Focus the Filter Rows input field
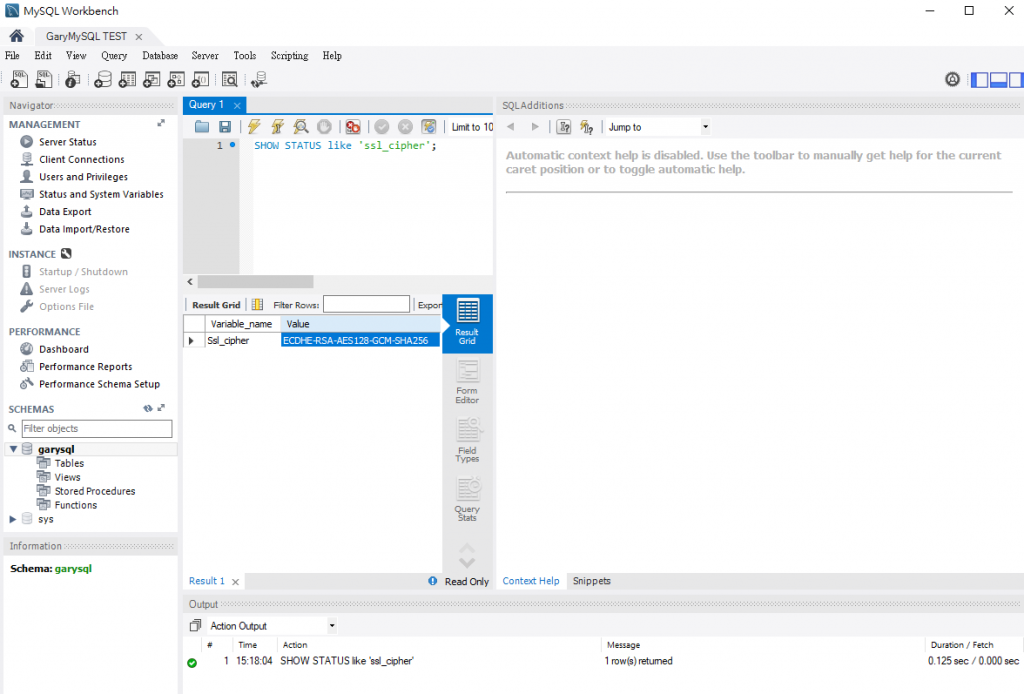The width and height of the screenshot is (1024, 694). pyautogui.click(x=366, y=304)
